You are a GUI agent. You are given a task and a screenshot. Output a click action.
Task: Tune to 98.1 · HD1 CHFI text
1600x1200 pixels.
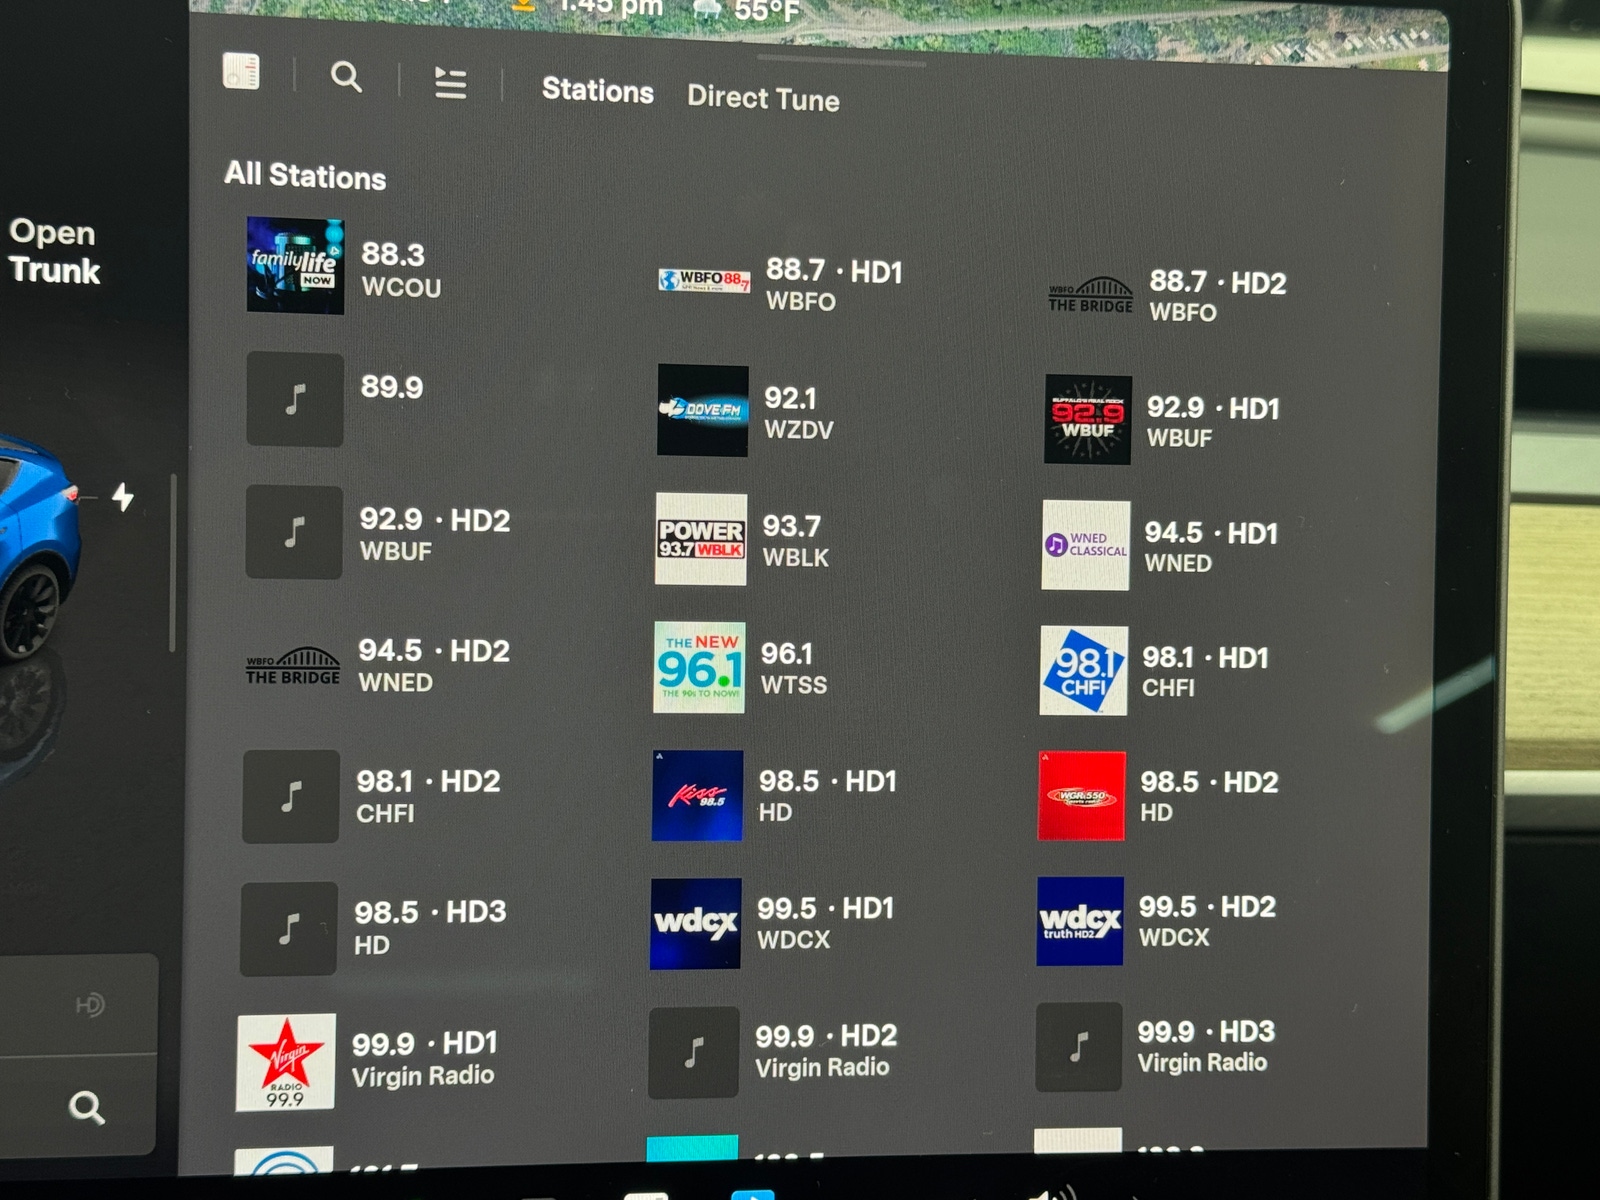pyautogui.click(x=1205, y=672)
